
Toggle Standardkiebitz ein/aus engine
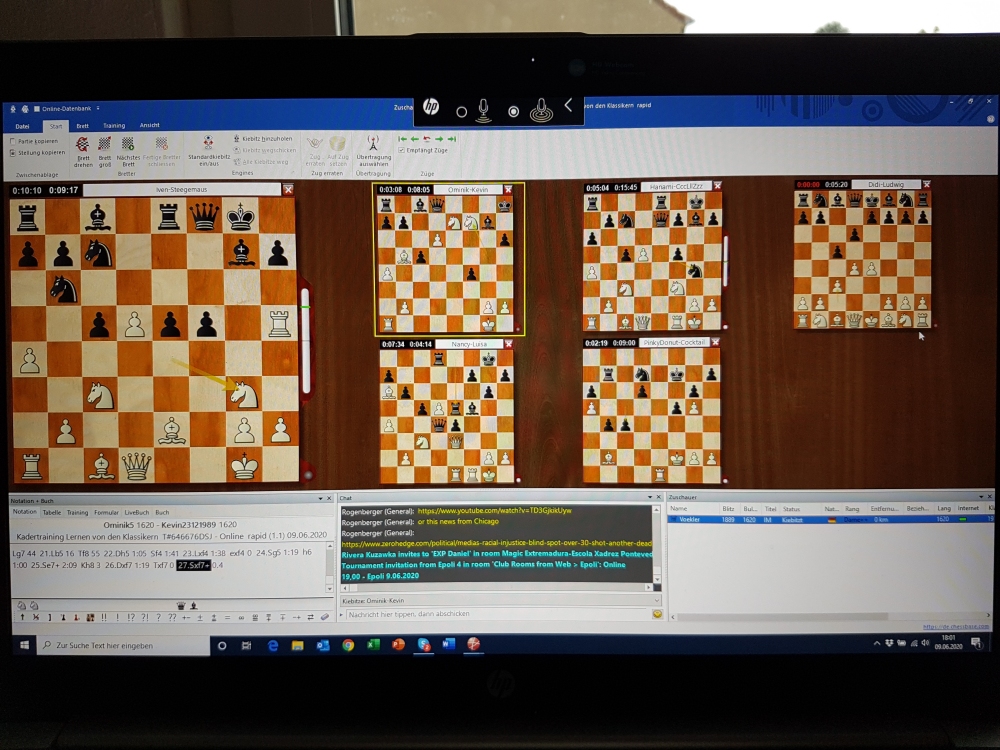209,146
